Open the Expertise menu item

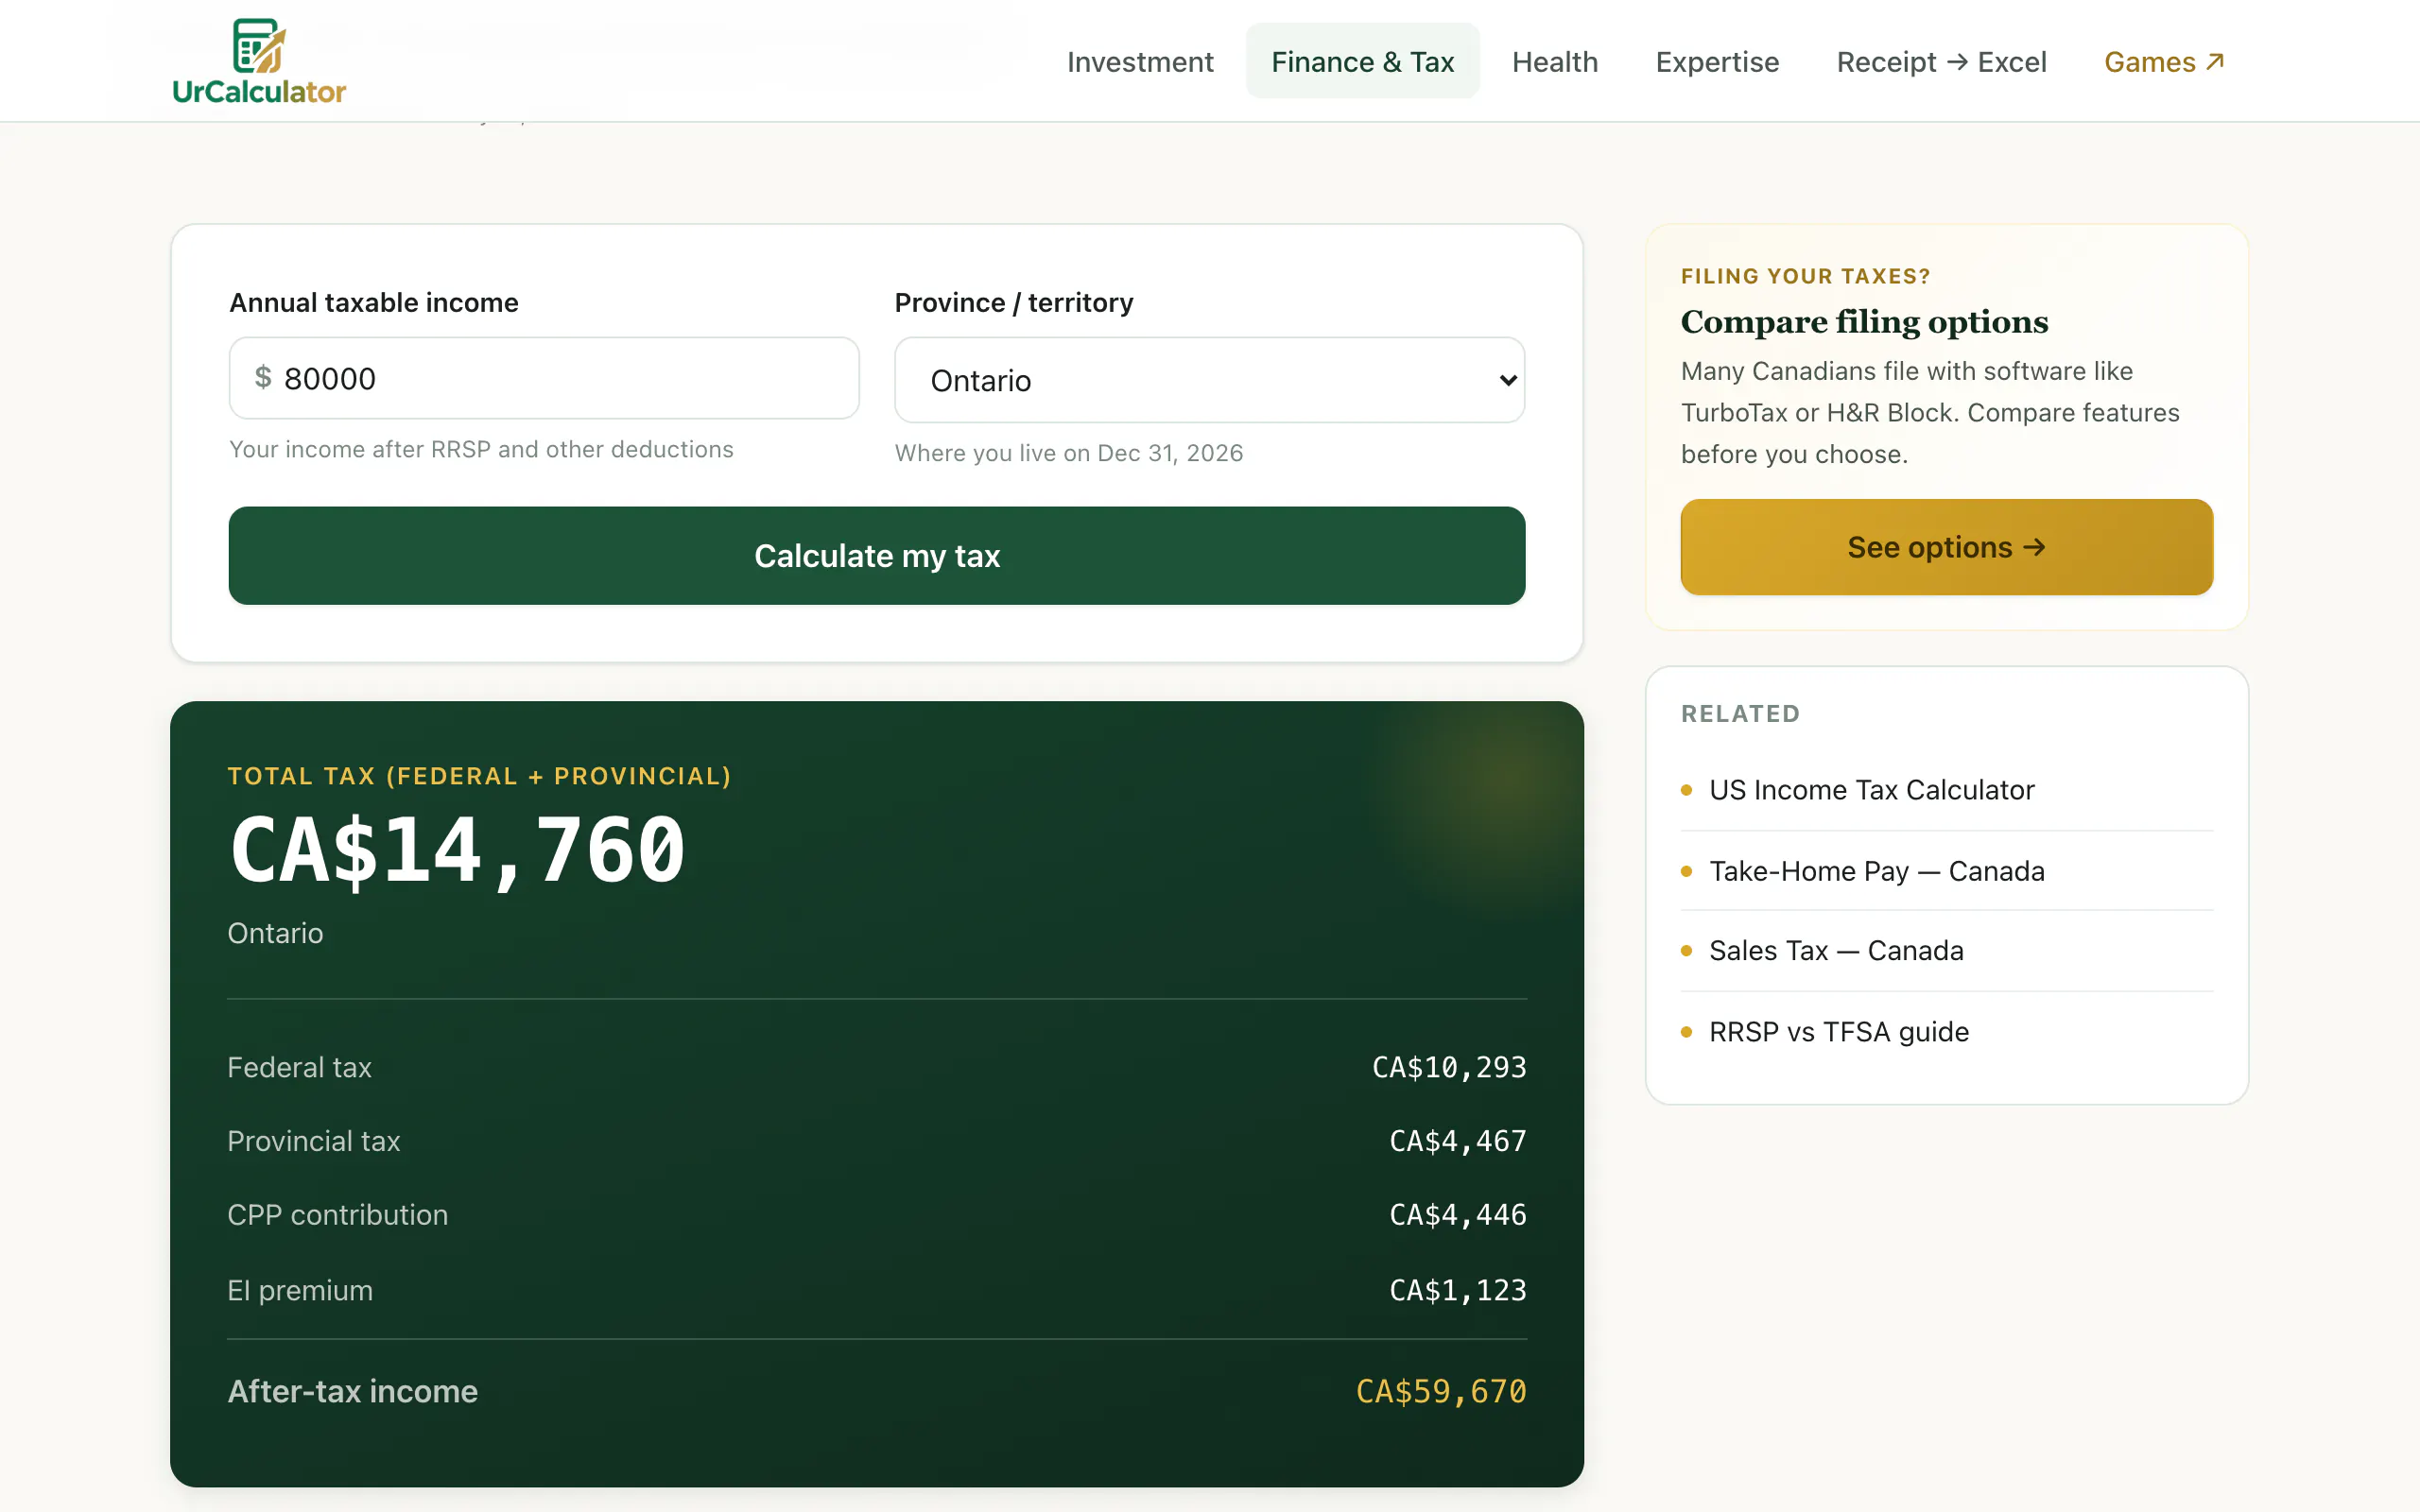point(1717,62)
